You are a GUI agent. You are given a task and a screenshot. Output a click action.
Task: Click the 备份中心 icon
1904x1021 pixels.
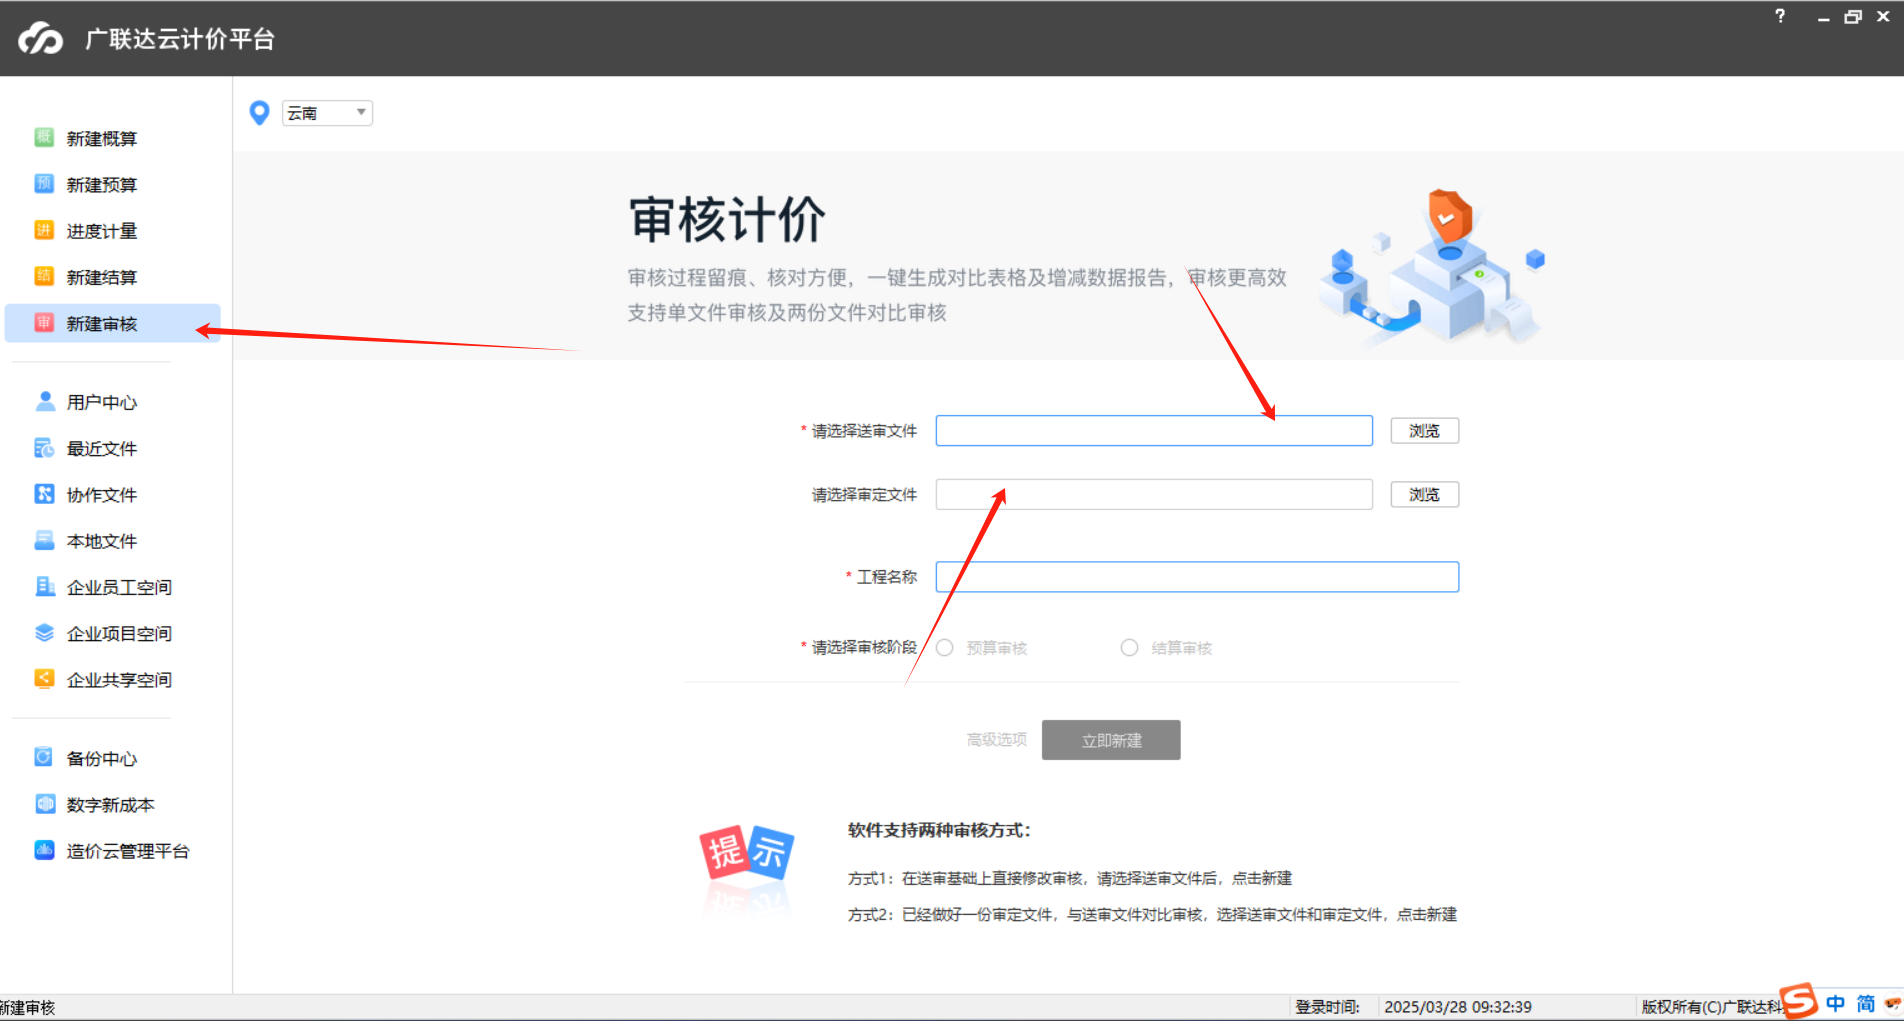44,757
